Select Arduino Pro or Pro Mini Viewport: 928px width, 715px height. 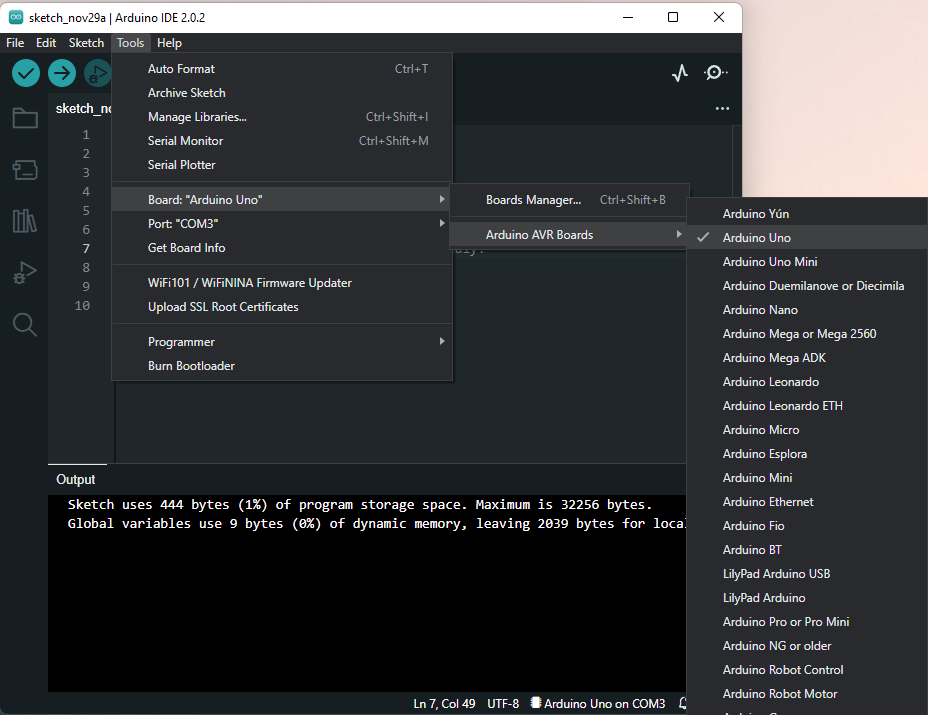pos(807,621)
